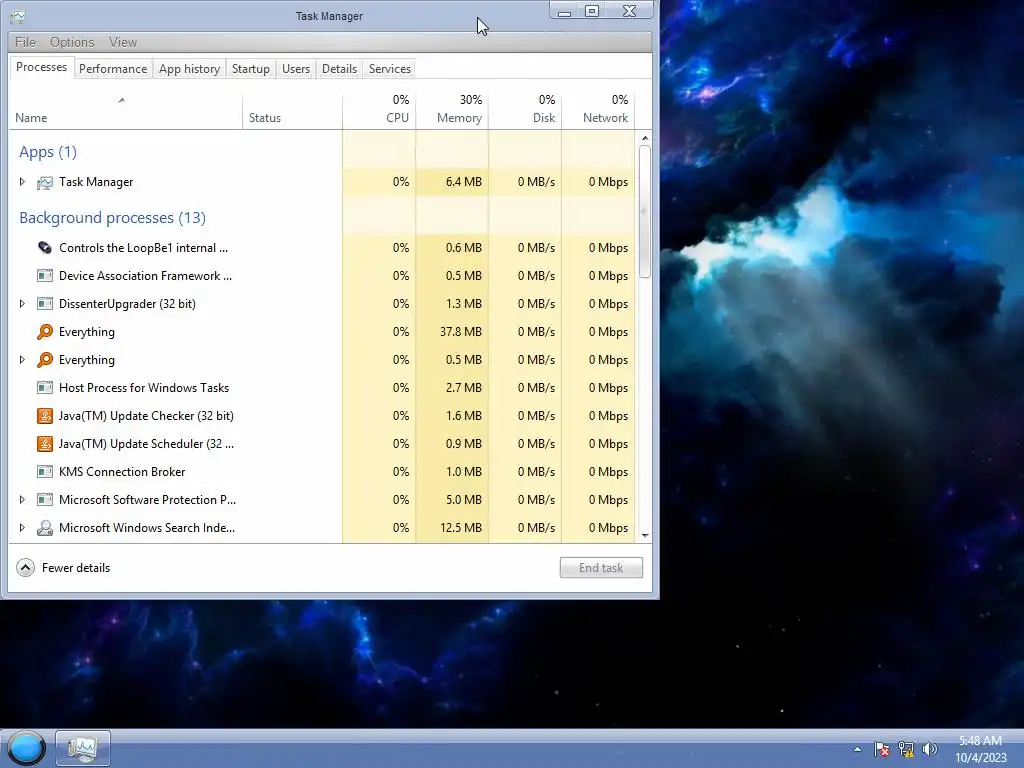Image resolution: width=1024 pixels, height=768 pixels.
Task: Switch to the Performance tab
Action: [113, 69]
